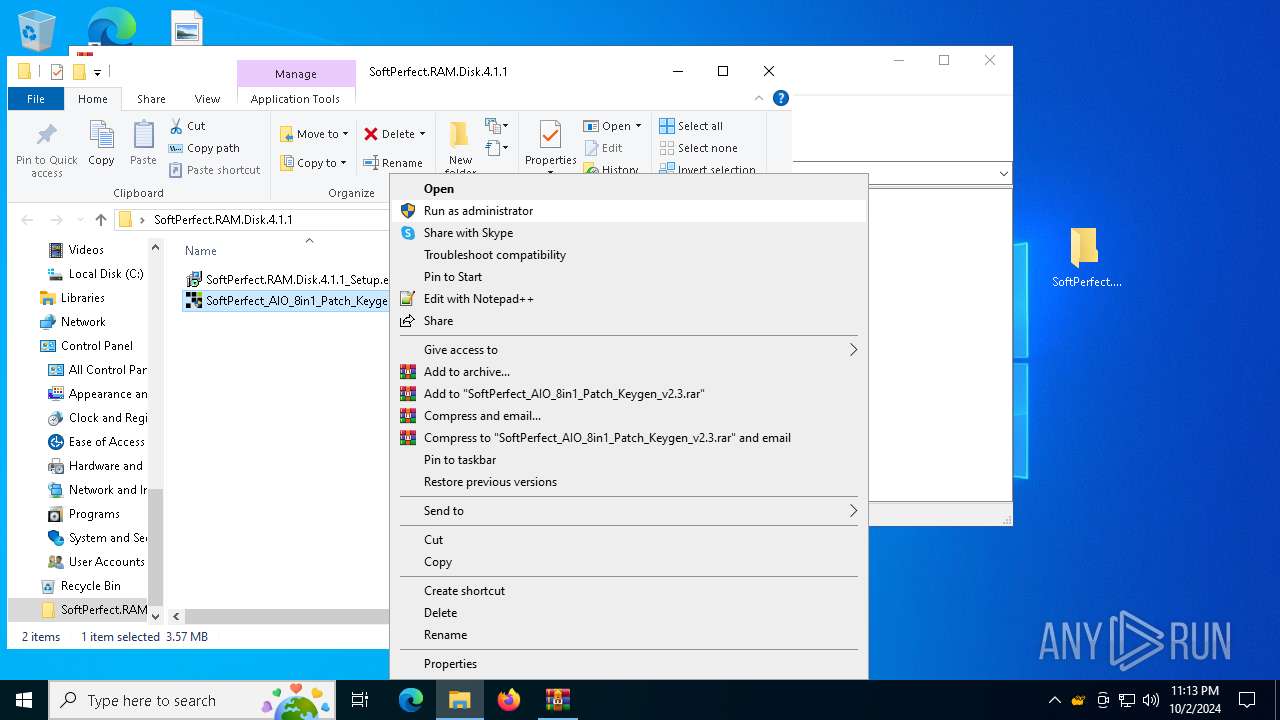The width and height of the screenshot is (1280, 720).
Task: Select Local Disk (C:) in sidebar
Action: point(96,274)
